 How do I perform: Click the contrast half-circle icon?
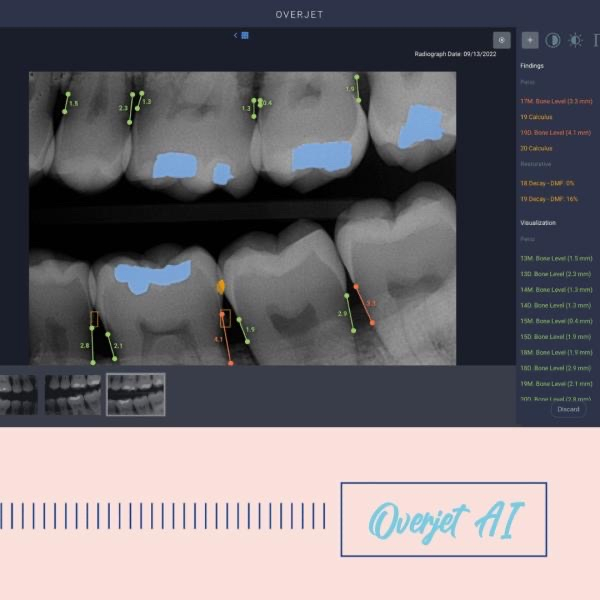(x=553, y=40)
